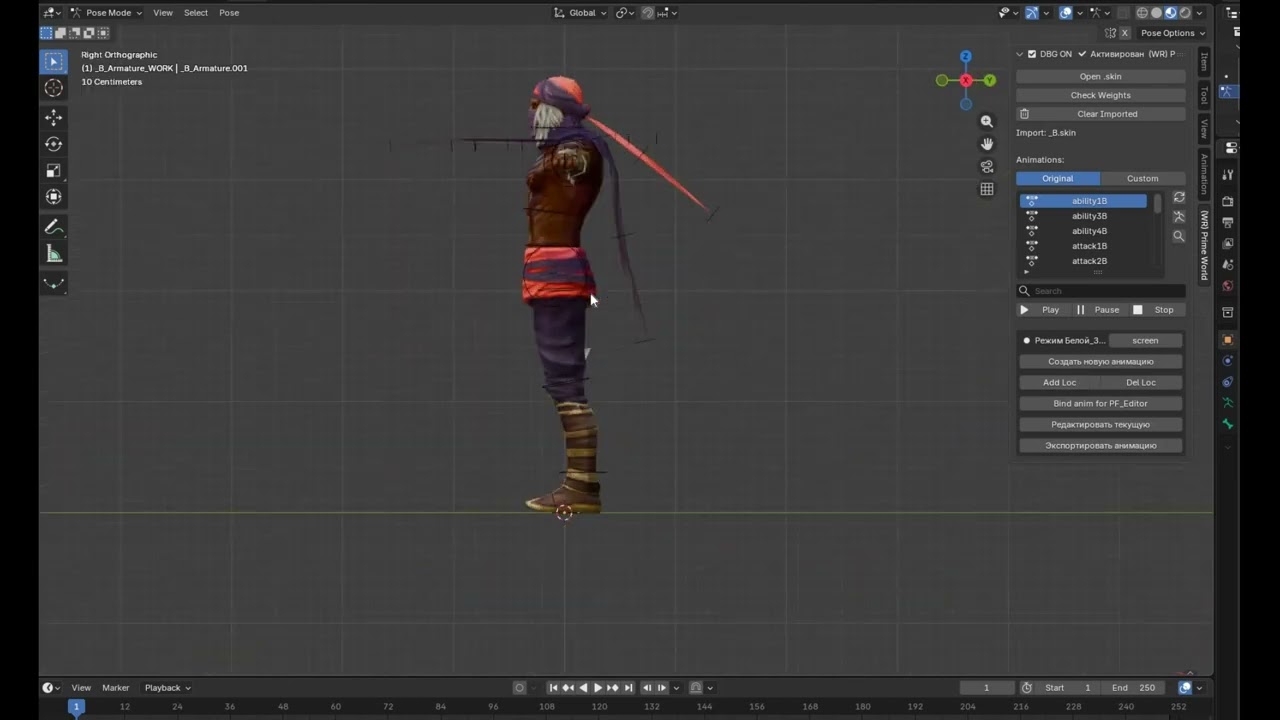Toggle the DBG ON checkbox
This screenshot has width=1280, height=720.
point(1032,54)
